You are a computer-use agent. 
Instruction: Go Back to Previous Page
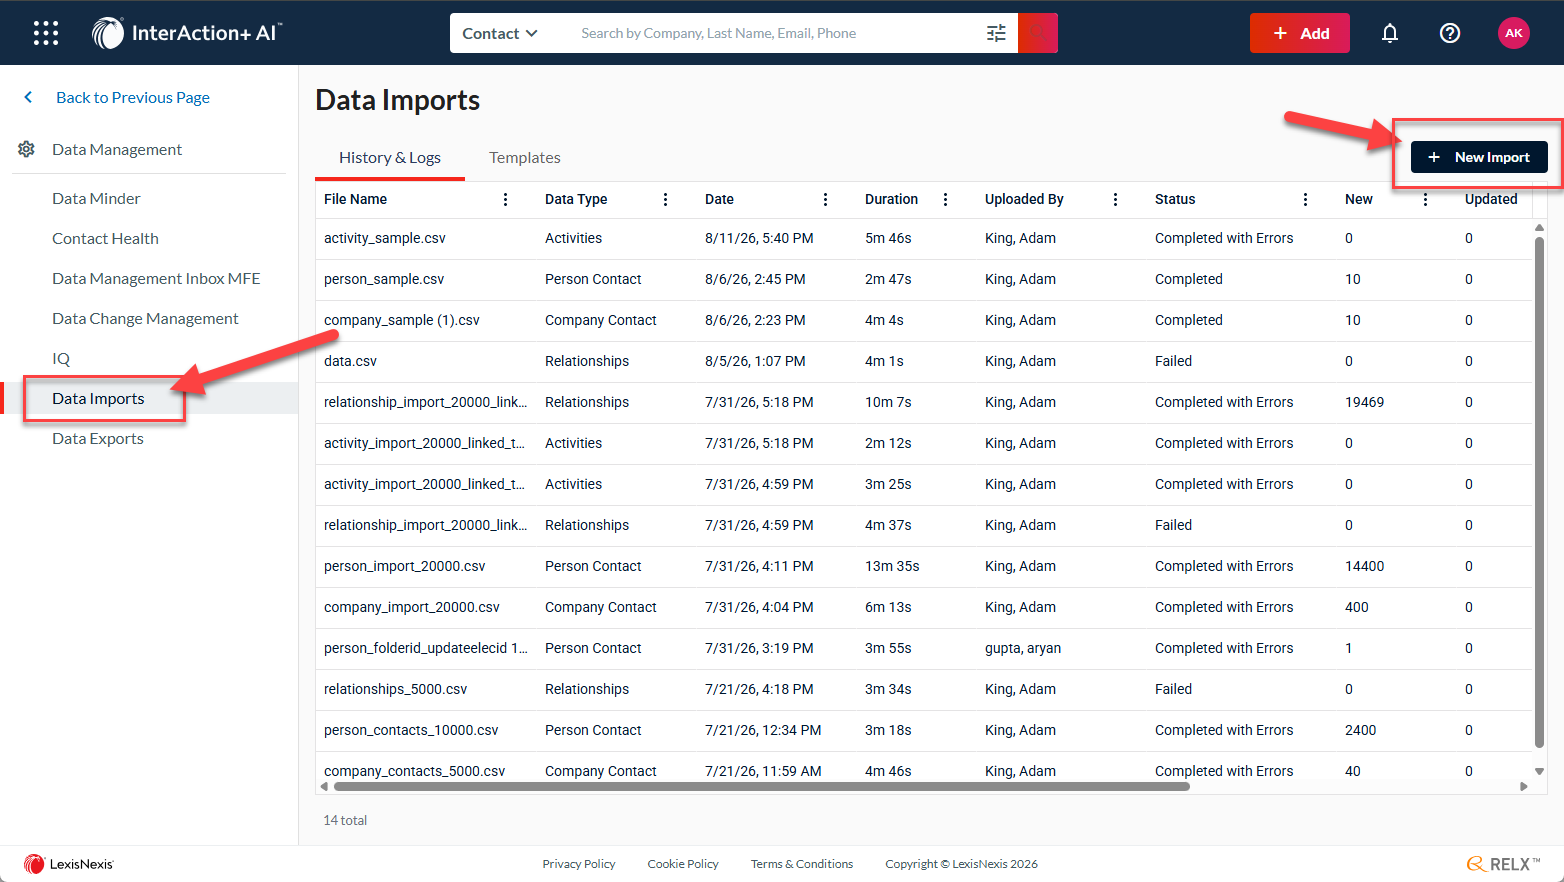tap(133, 97)
